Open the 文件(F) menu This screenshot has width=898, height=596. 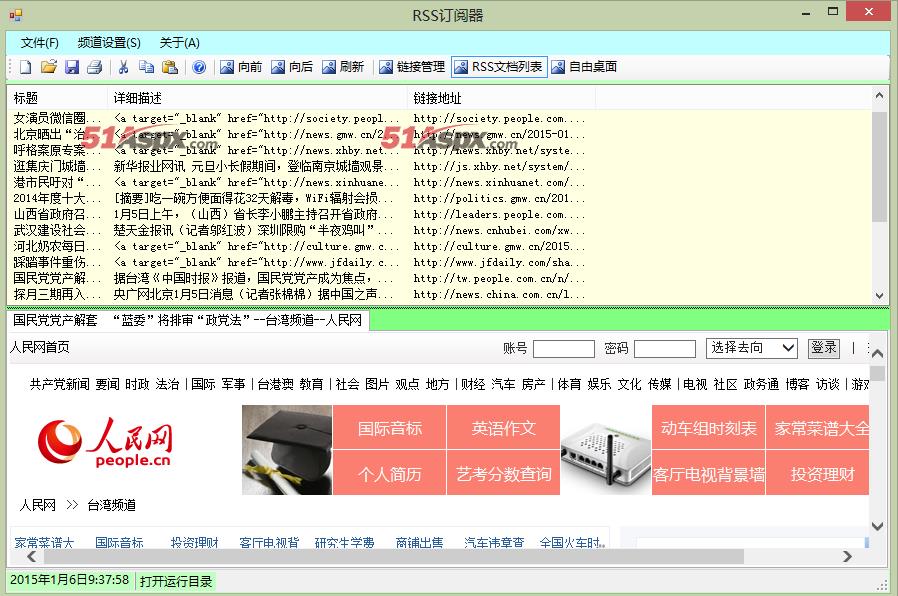pyautogui.click(x=40, y=43)
